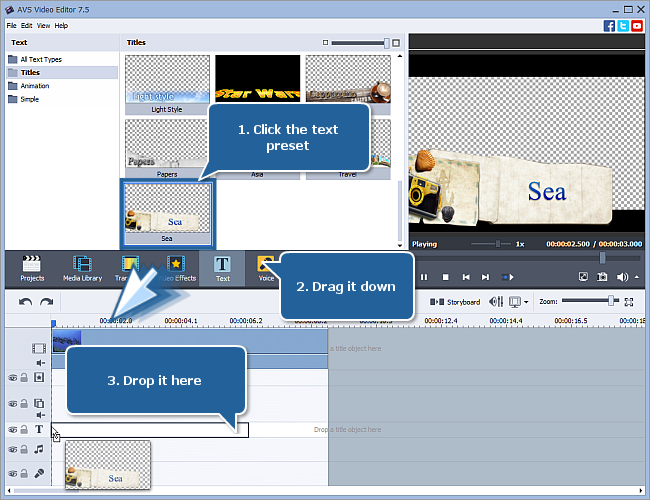Select the Light Style title preset

[167, 85]
